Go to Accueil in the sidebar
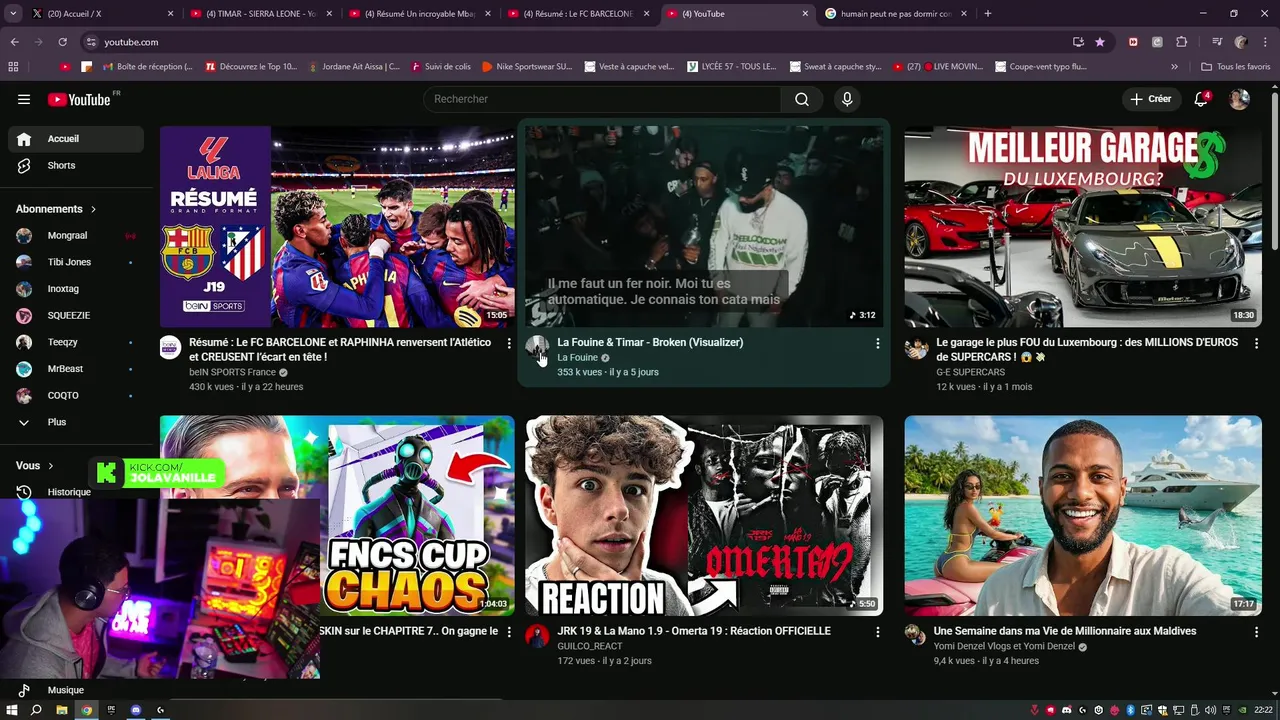Viewport: 1280px width, 720px height. tap(76, 139)
